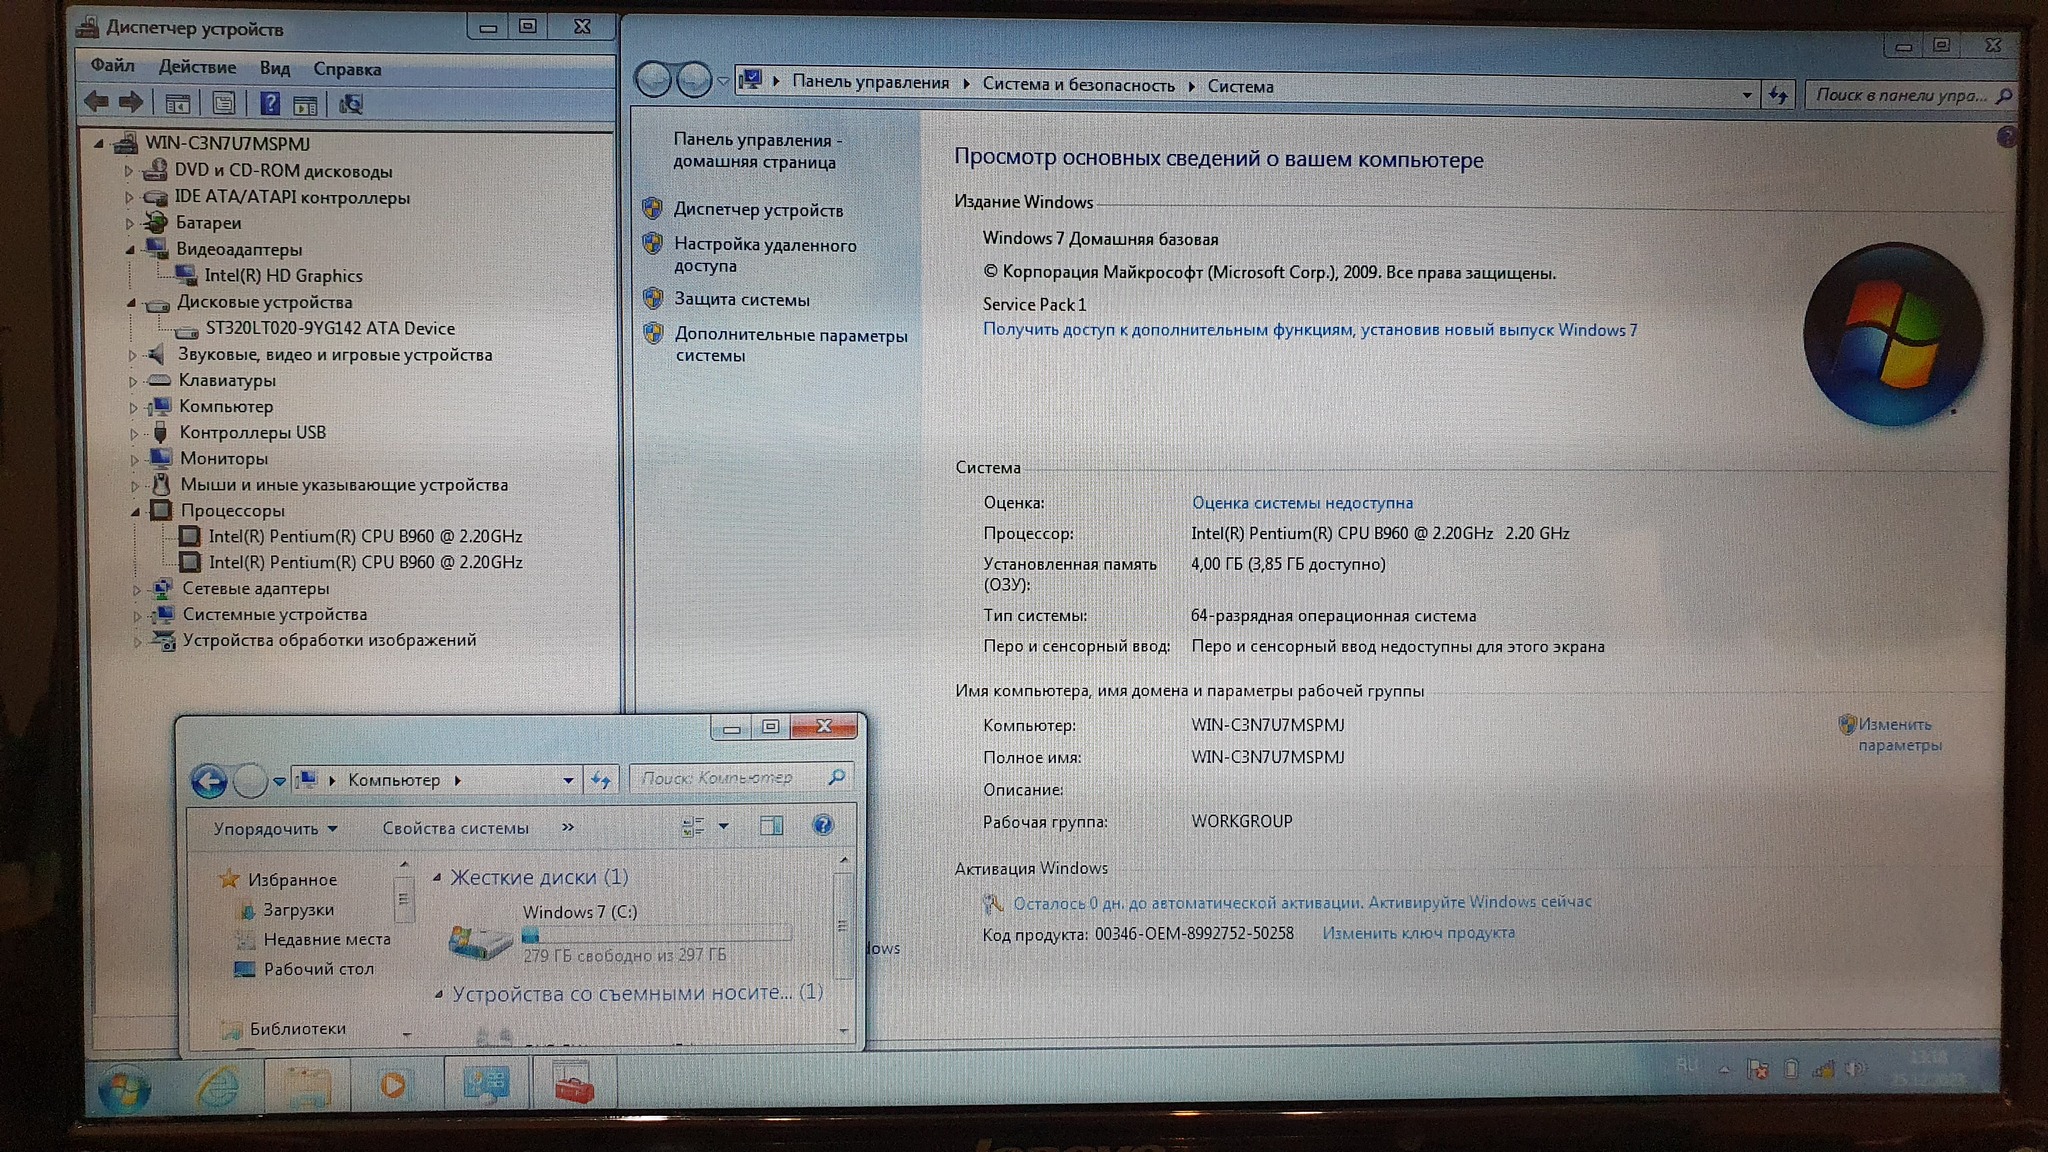Open Internet Explorer from the taskbar
The image size is (2048, 1152).
[x=217, y=1087]
